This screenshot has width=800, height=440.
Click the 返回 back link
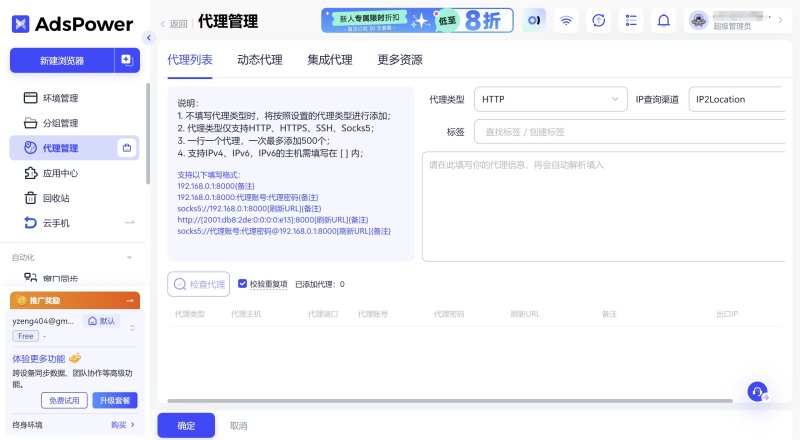[x=174, y=23]
